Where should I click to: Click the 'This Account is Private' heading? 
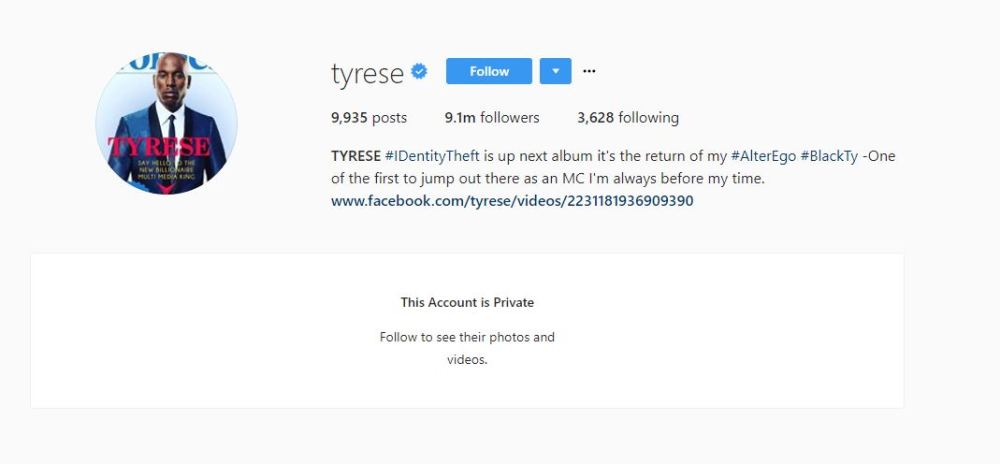coord(467,302)
